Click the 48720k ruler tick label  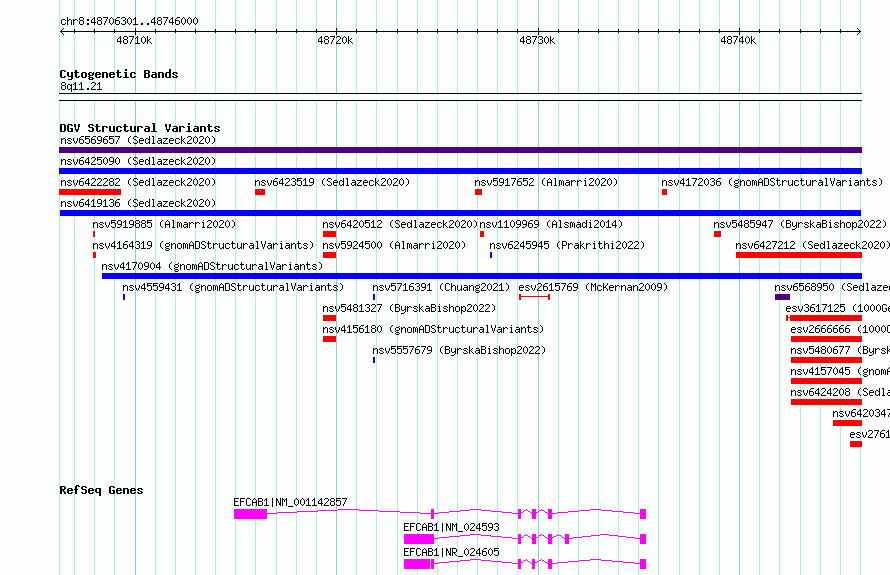(x=335, y=40)
